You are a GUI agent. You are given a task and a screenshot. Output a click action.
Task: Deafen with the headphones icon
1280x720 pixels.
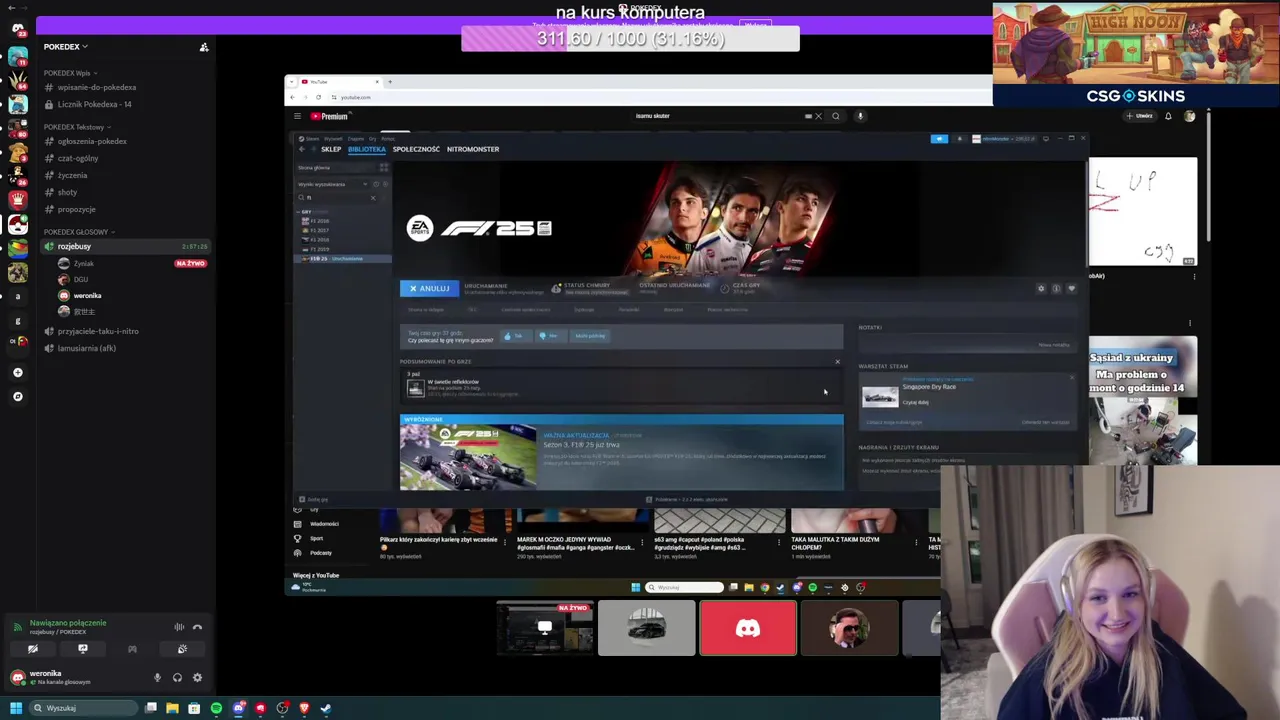pyautogui.click(x=177, y=678)
